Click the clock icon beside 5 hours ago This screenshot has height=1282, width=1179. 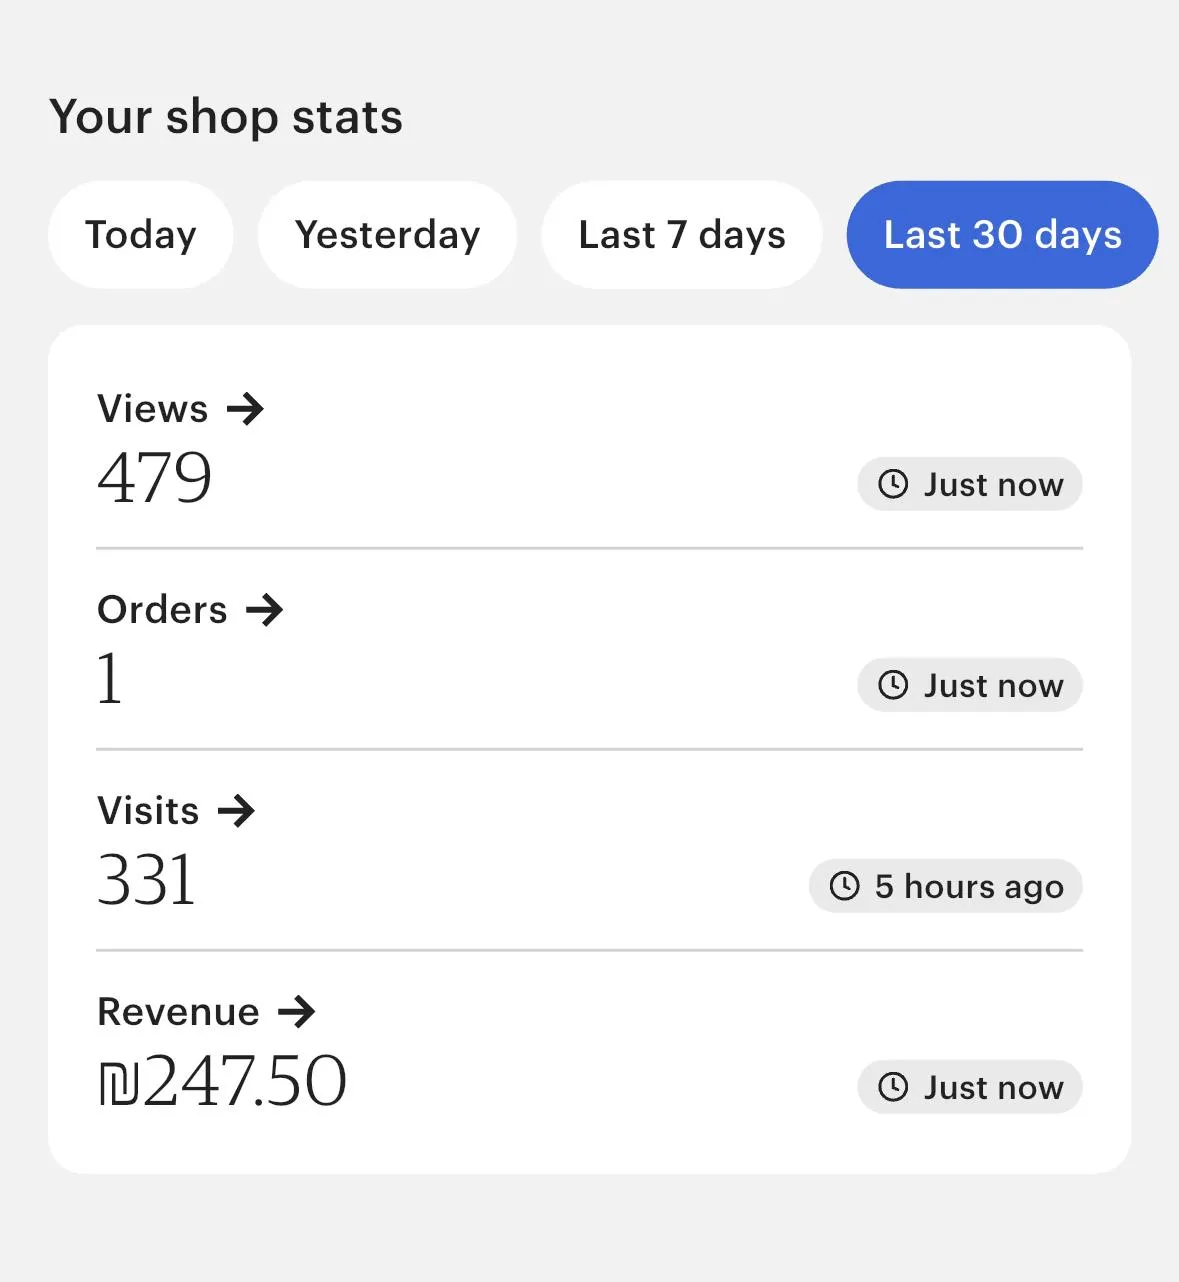(845, 886)
